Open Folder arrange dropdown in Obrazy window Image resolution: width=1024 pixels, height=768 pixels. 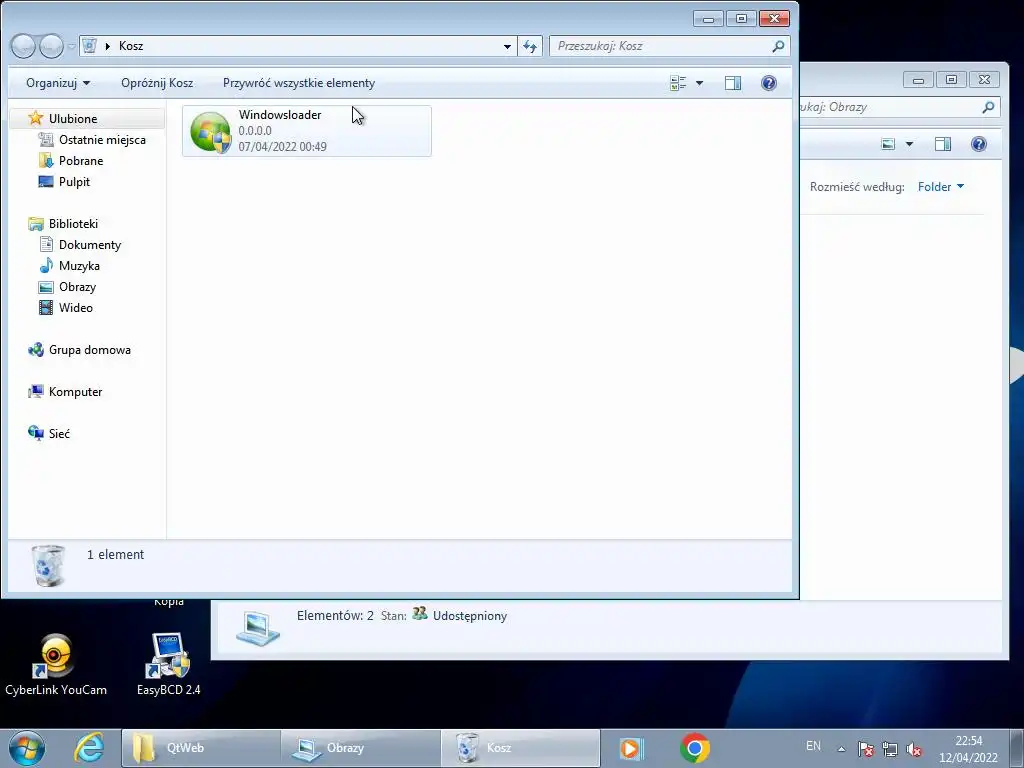(940, 187)
